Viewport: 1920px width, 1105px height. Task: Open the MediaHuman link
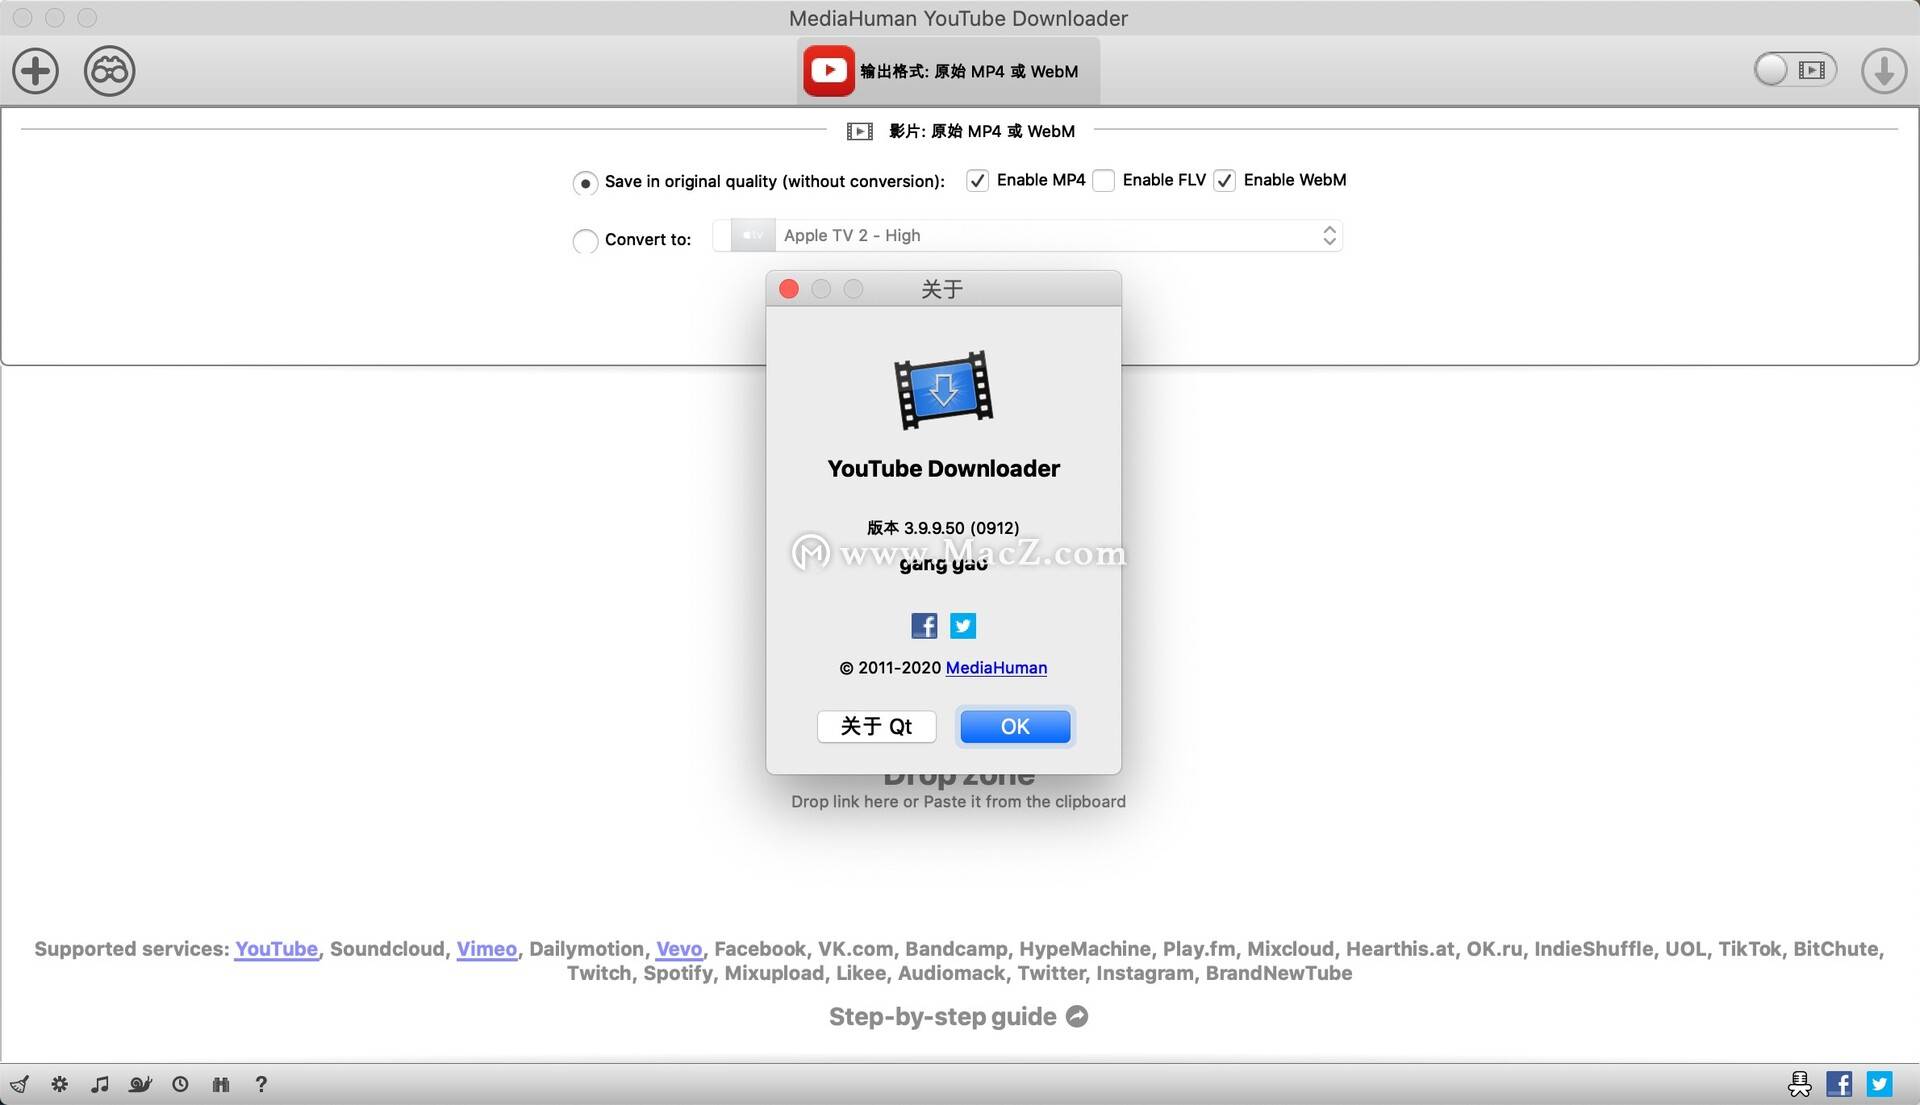click(x=996, y=668)
